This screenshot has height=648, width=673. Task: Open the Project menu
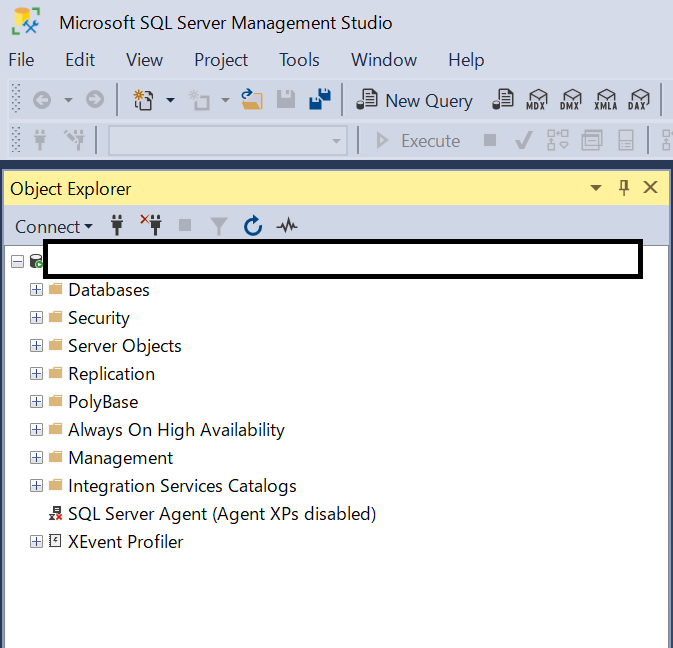pos(221,60)
